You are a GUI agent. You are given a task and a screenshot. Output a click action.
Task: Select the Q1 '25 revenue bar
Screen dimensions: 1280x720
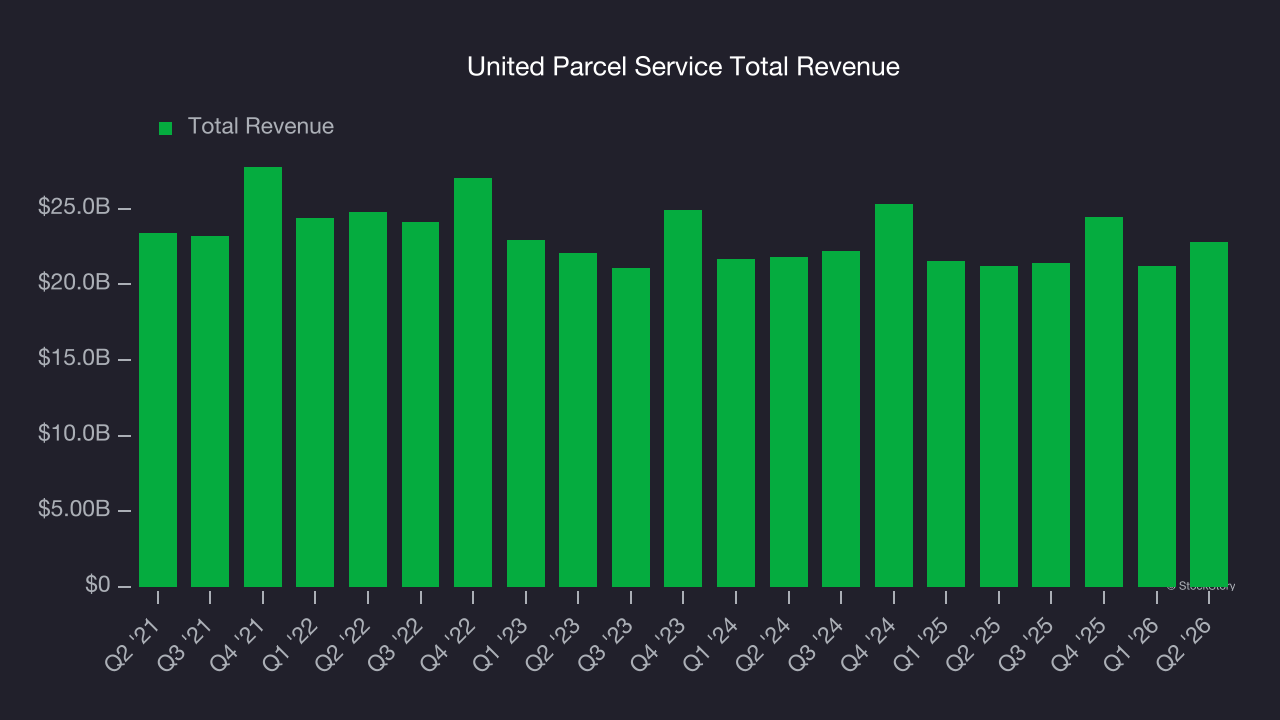[946, 424]
